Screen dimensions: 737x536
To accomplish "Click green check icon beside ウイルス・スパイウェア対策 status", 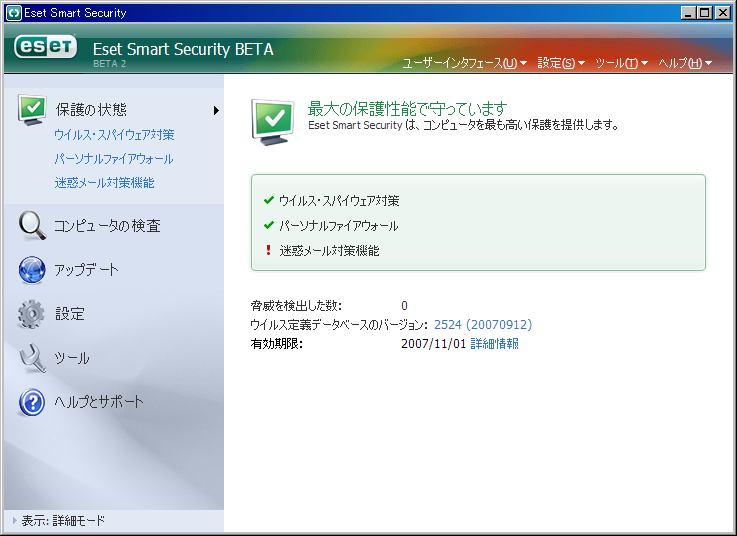I will (269, 200).
